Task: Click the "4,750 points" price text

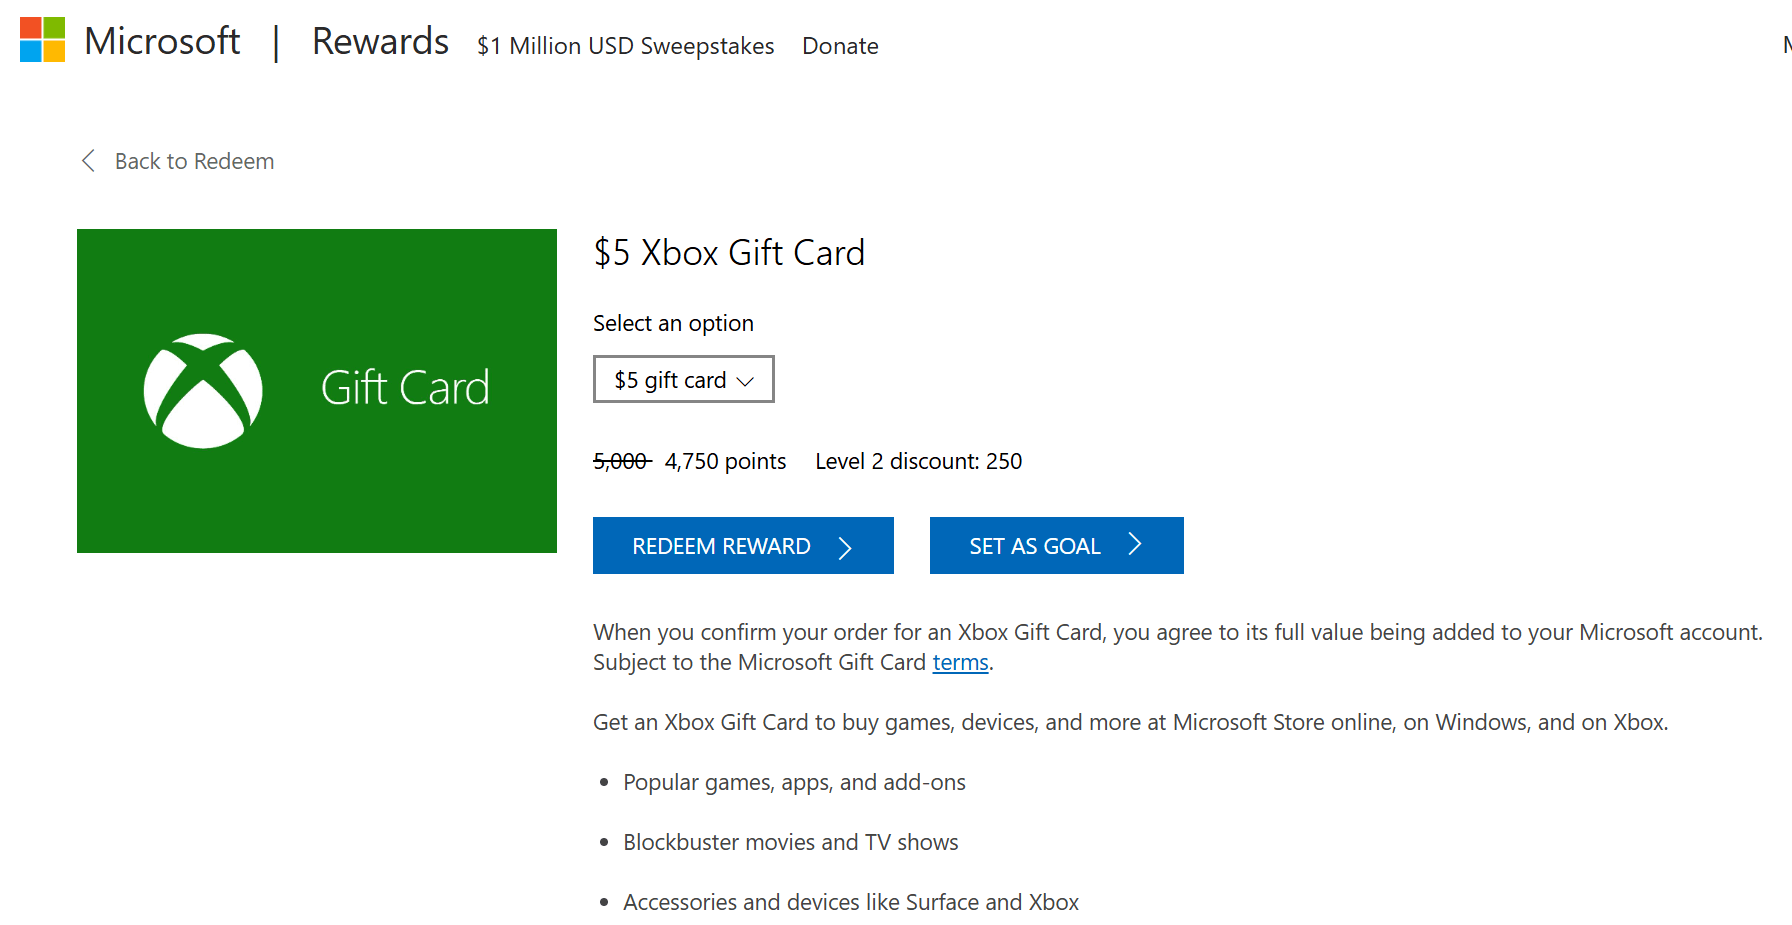Action: pyautogui.click(x=725, y=461)
